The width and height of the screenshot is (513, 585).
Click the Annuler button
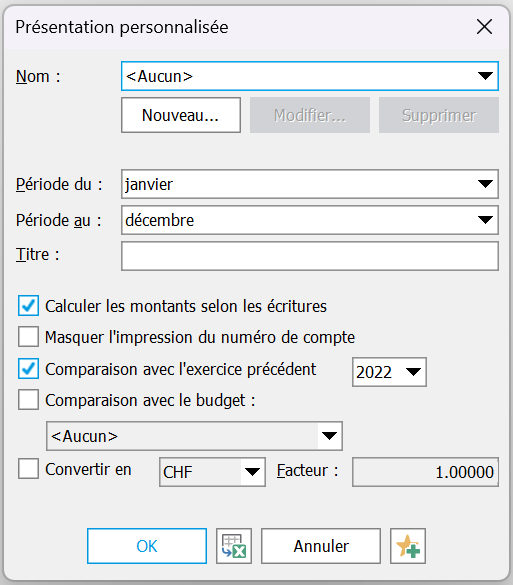pyautogui.click(x=321, y=546)
